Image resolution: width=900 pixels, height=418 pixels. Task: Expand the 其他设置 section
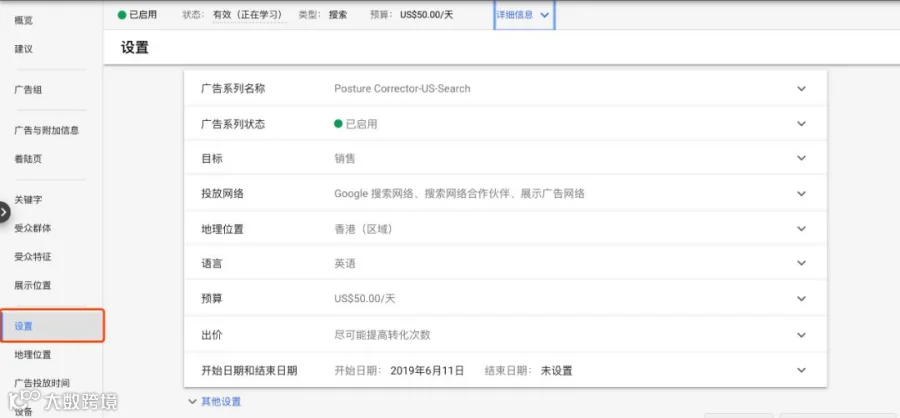pos(215,401)
